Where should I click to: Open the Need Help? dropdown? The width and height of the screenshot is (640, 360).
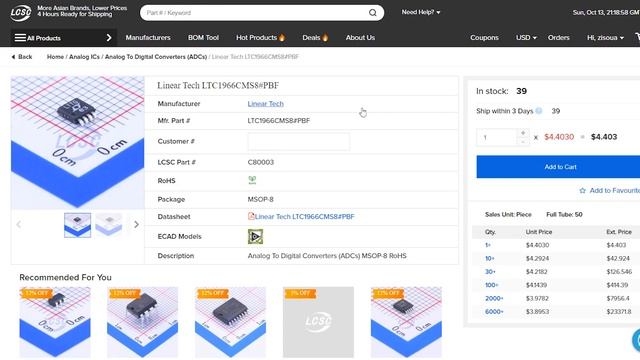click(421, 12)
